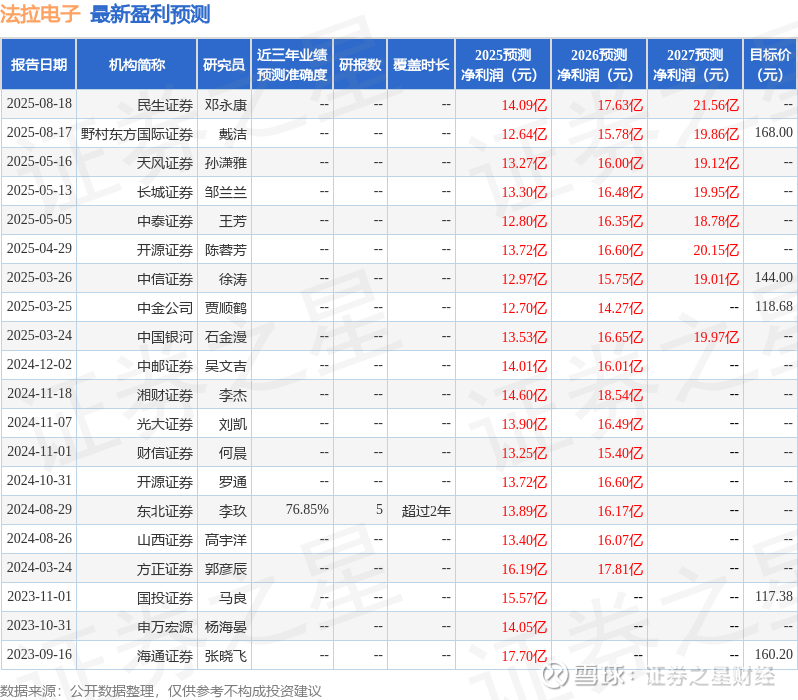Select the 机构简称 column header
The height and width of the screenshot is (700, 798).
tap(136, 65)
